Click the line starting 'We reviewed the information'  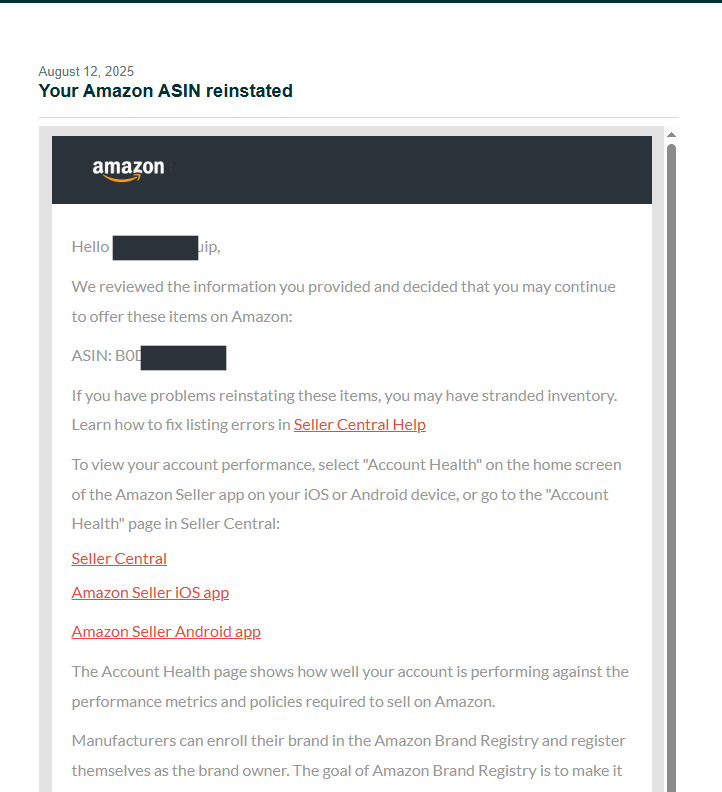click(x=344, y=287)
